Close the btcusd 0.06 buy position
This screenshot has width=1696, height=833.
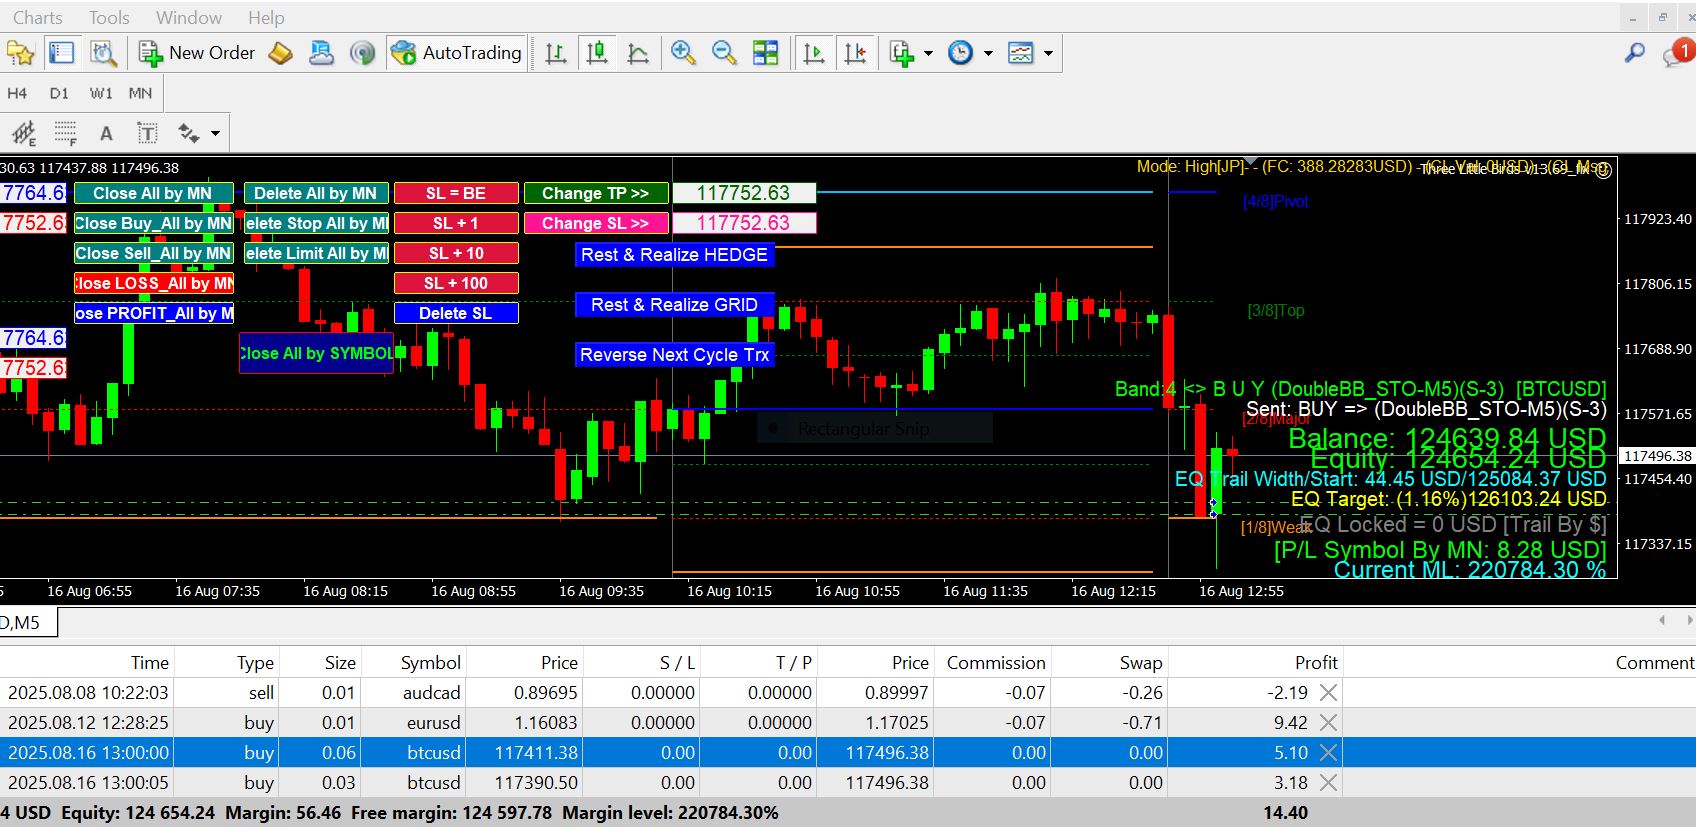(1328, 752)
